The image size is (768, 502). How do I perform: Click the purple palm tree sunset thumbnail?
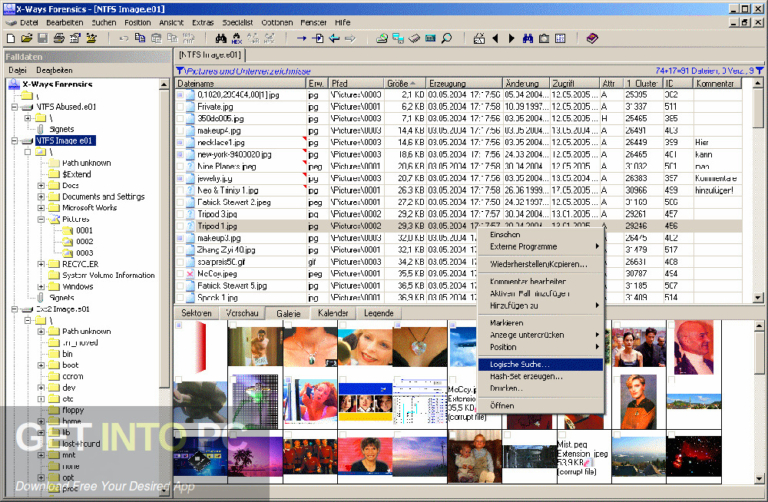255,457
